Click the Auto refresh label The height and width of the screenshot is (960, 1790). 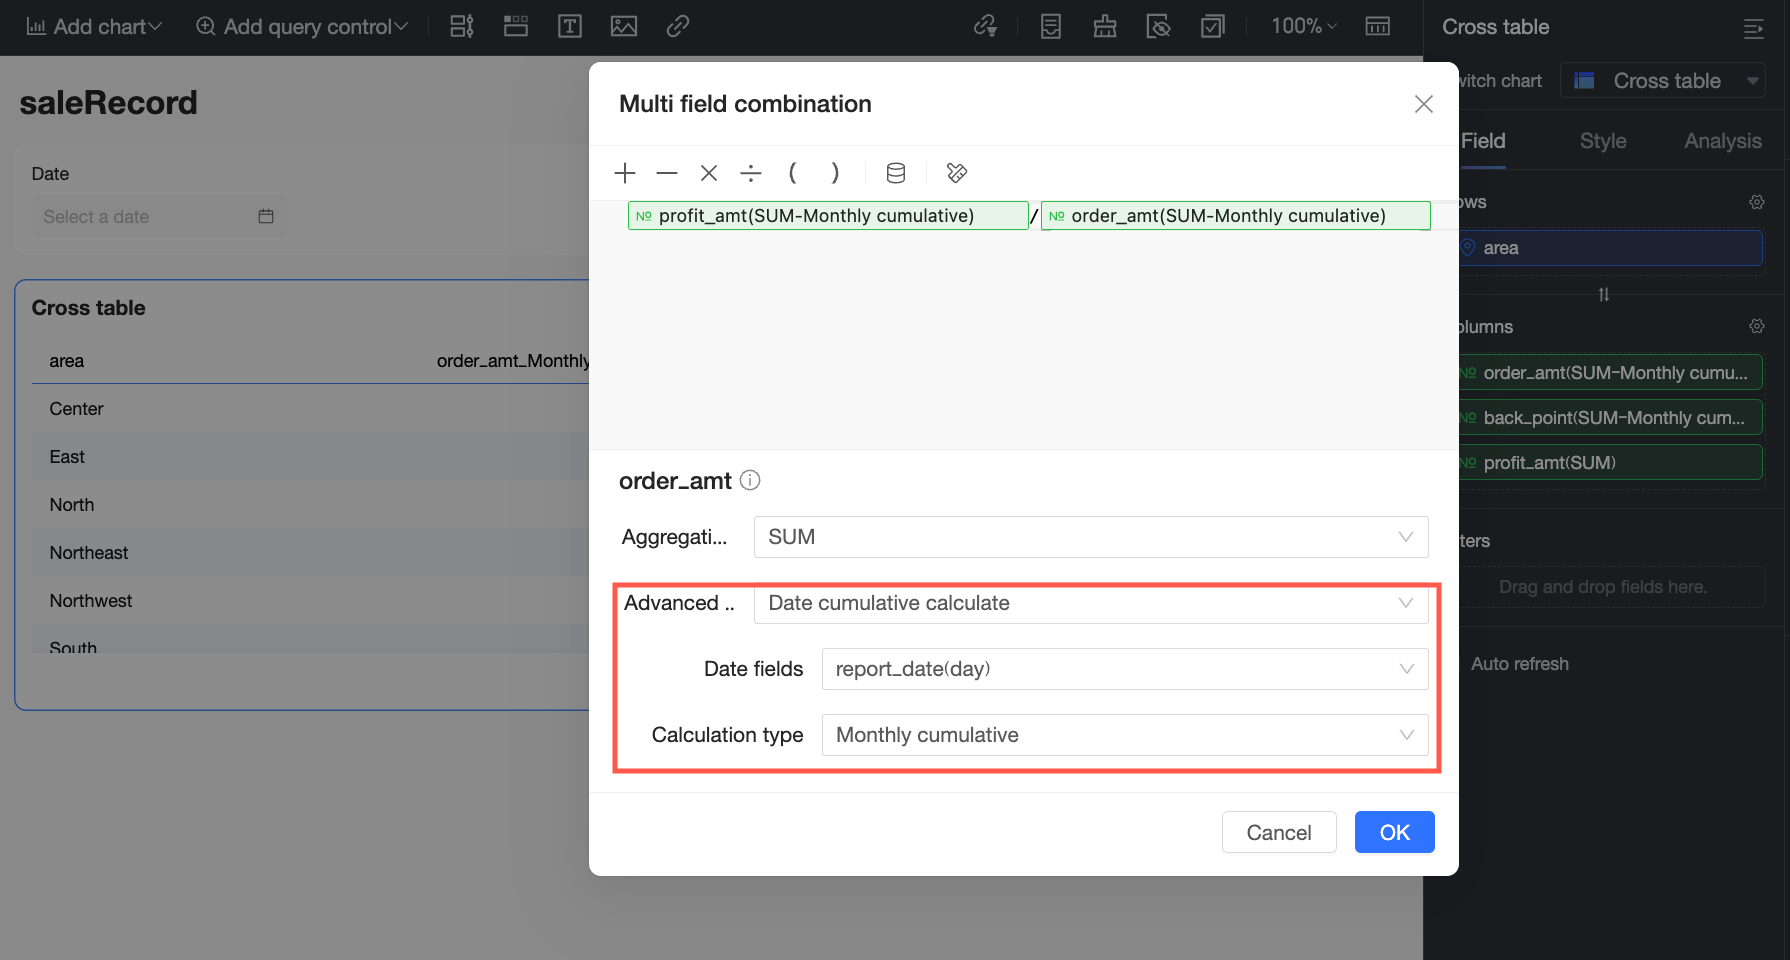1519,664
